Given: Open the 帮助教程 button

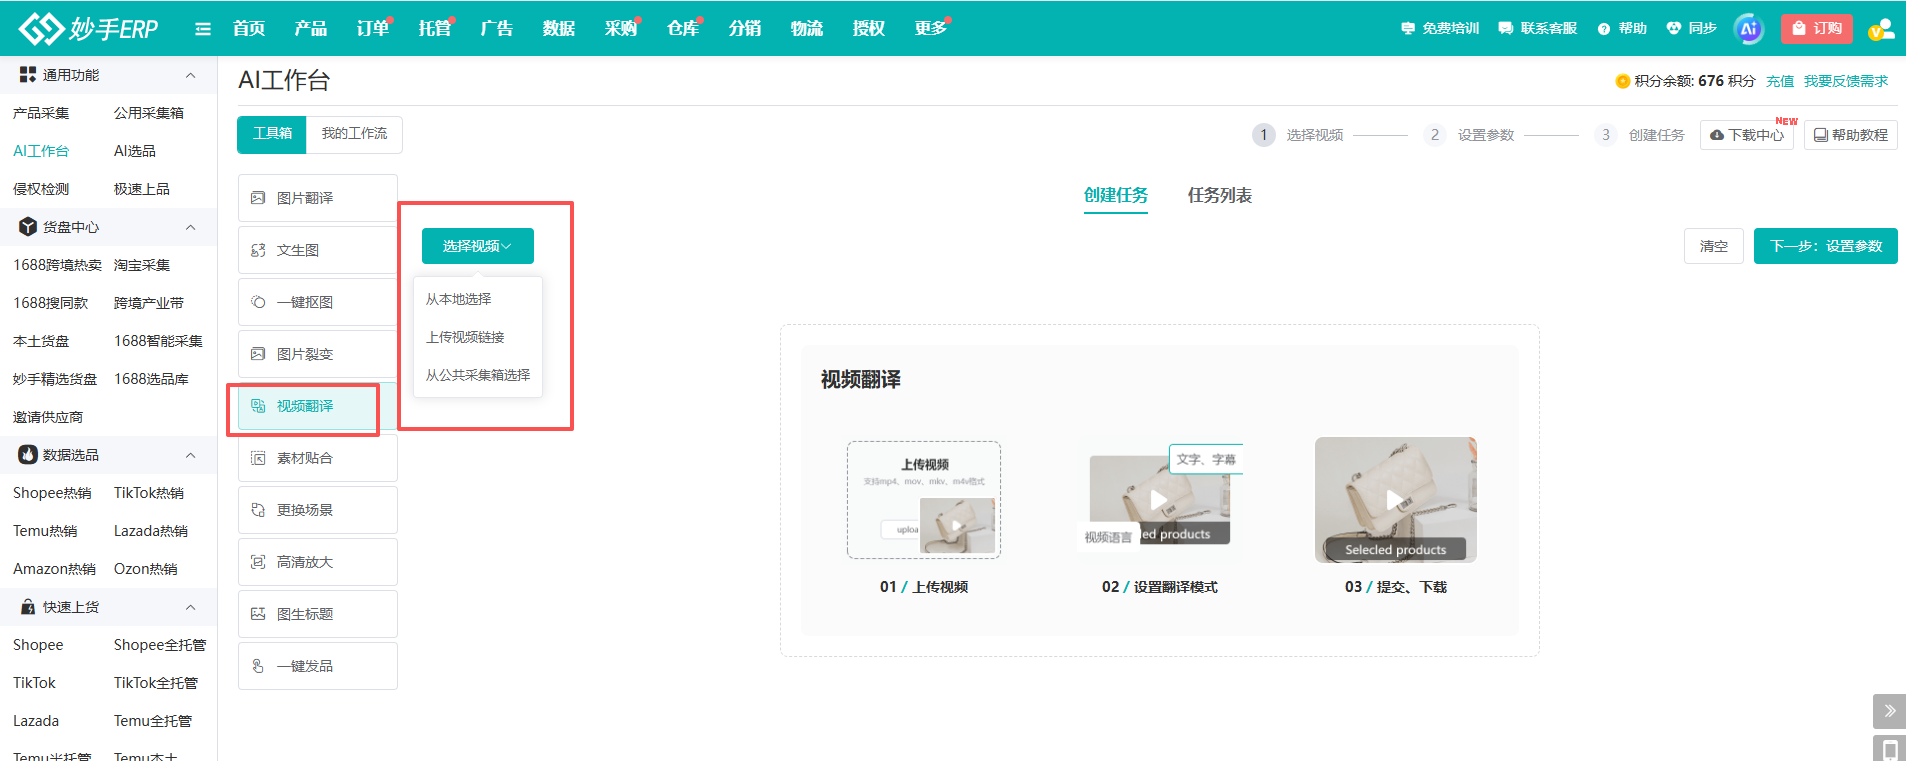Looking at the screenshot, I should pos(1850,135).
